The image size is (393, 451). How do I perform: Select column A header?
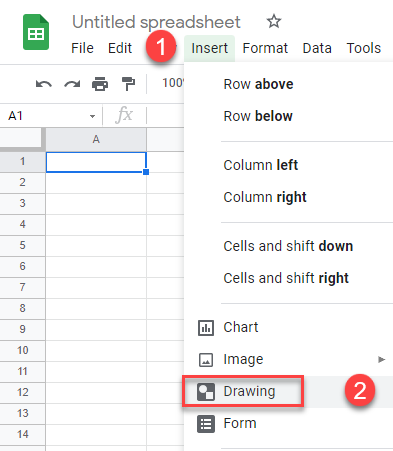(x=96, y=139)
